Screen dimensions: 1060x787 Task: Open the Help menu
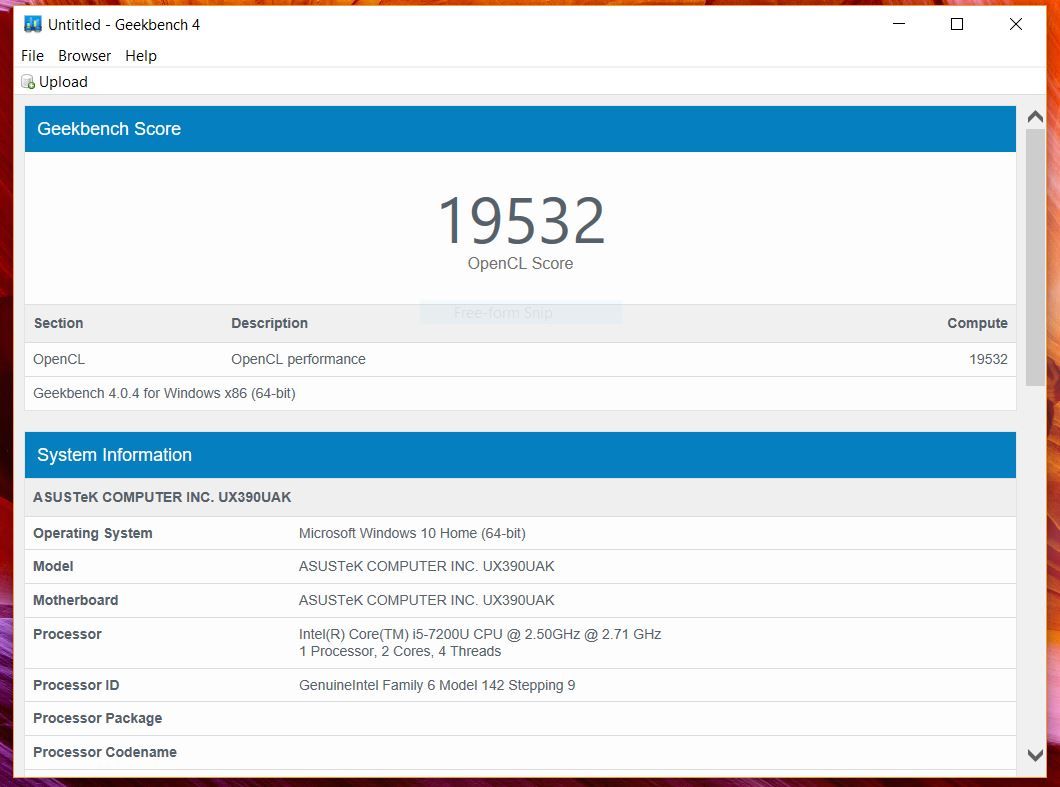pyautogui.click(x=141, y=56)
